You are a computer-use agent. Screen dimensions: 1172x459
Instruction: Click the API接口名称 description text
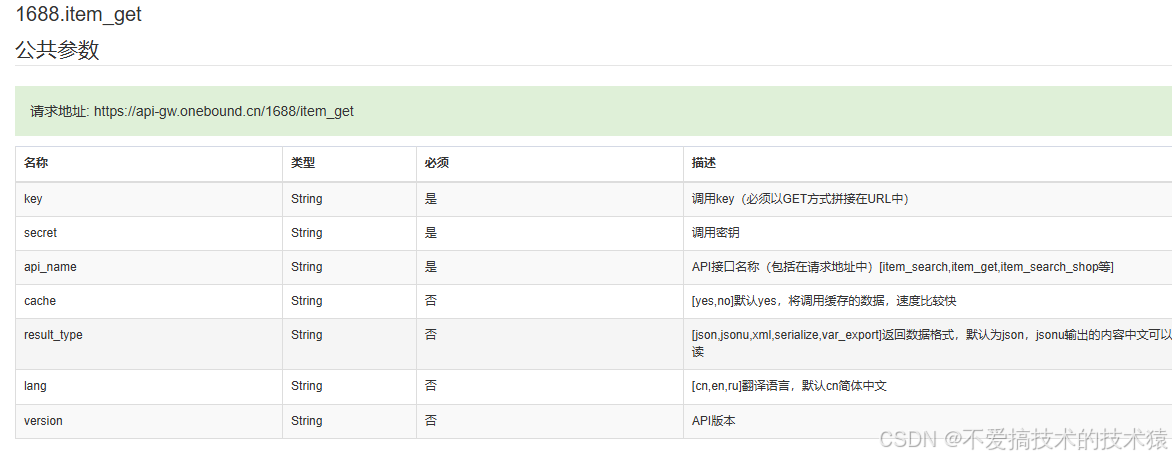pos(902,267)
